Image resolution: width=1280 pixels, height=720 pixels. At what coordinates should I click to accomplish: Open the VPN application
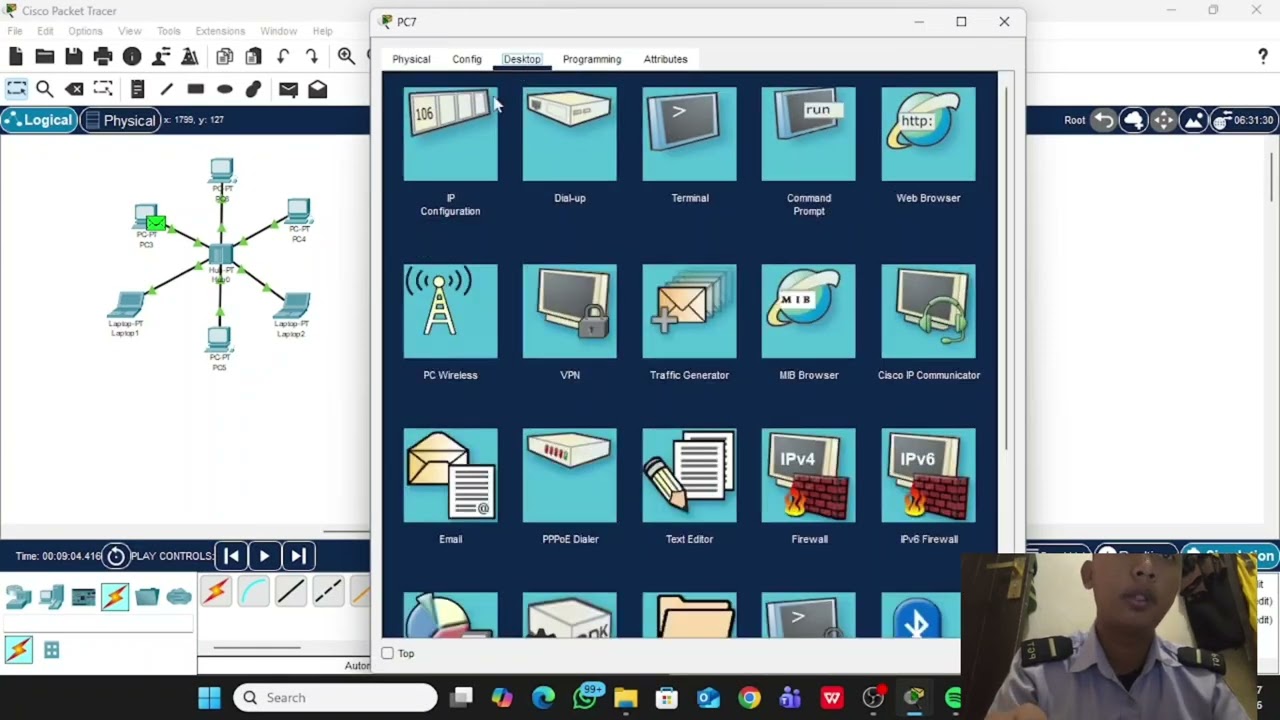(x=570, y=311)
